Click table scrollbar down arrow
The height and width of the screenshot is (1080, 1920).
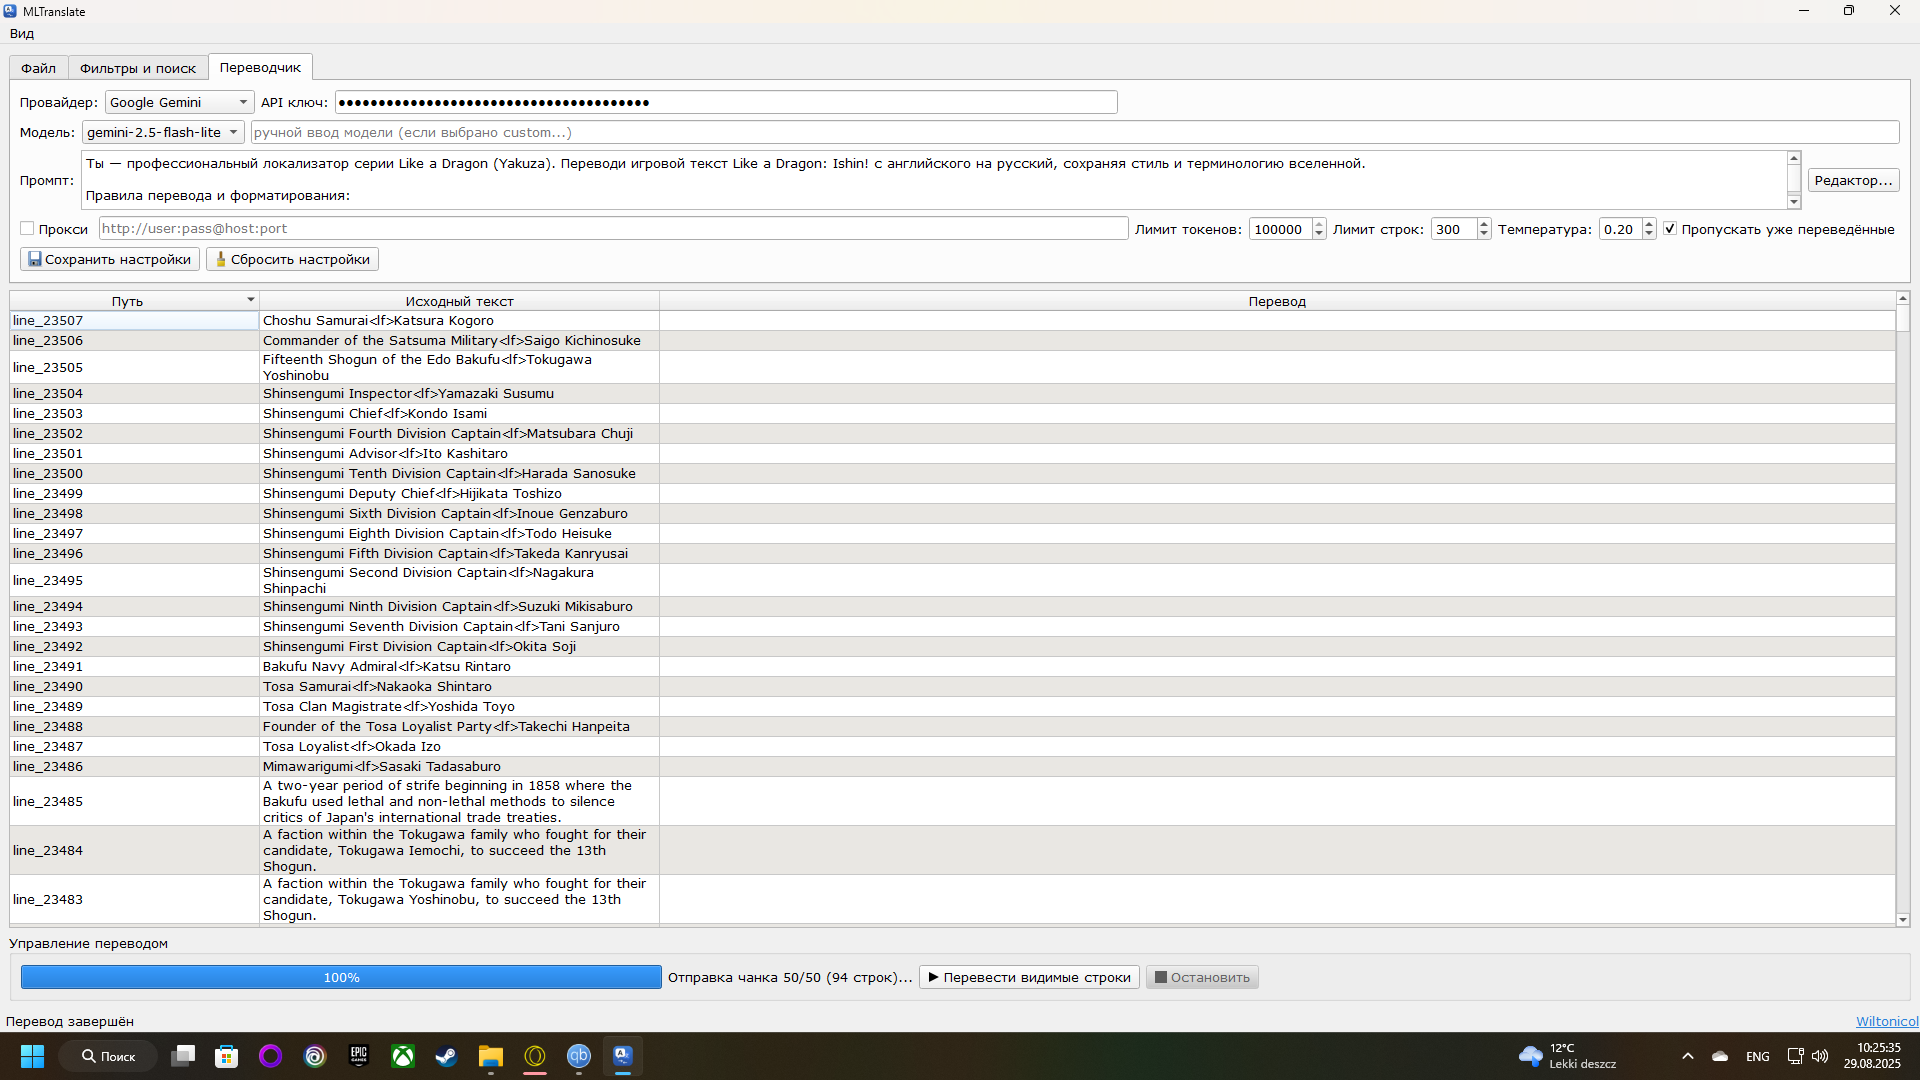[x=1902, y=920]
